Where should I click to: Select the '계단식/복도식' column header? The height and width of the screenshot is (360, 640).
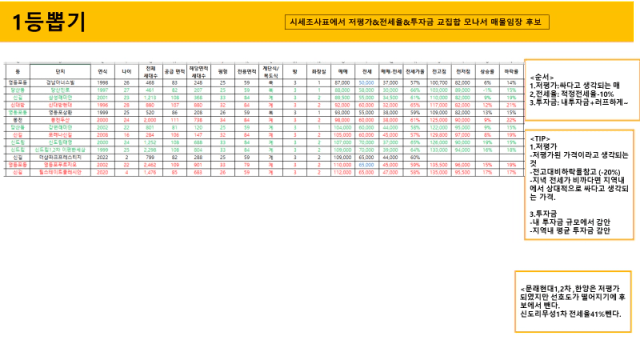271,71
